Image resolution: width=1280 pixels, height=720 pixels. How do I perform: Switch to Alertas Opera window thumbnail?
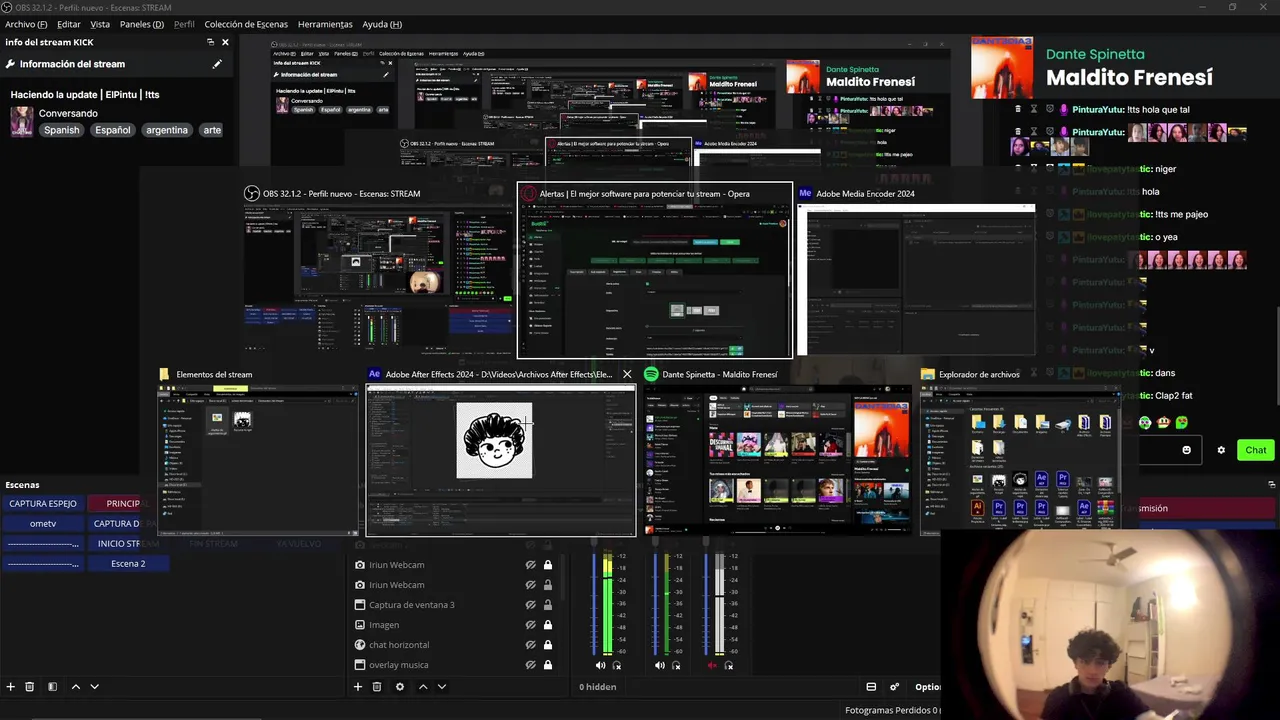pyautogui.click(x=655, y=270)
